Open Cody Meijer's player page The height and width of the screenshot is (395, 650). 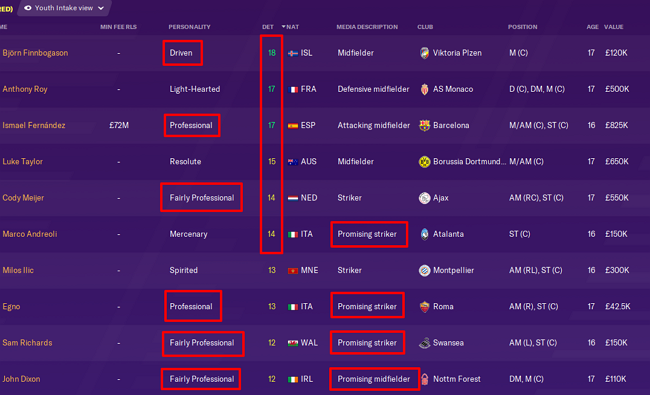[23, 198]
